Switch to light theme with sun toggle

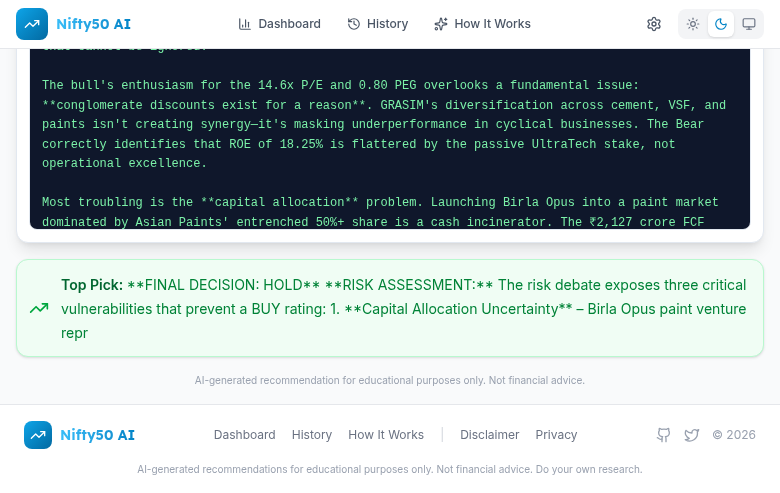693,24
